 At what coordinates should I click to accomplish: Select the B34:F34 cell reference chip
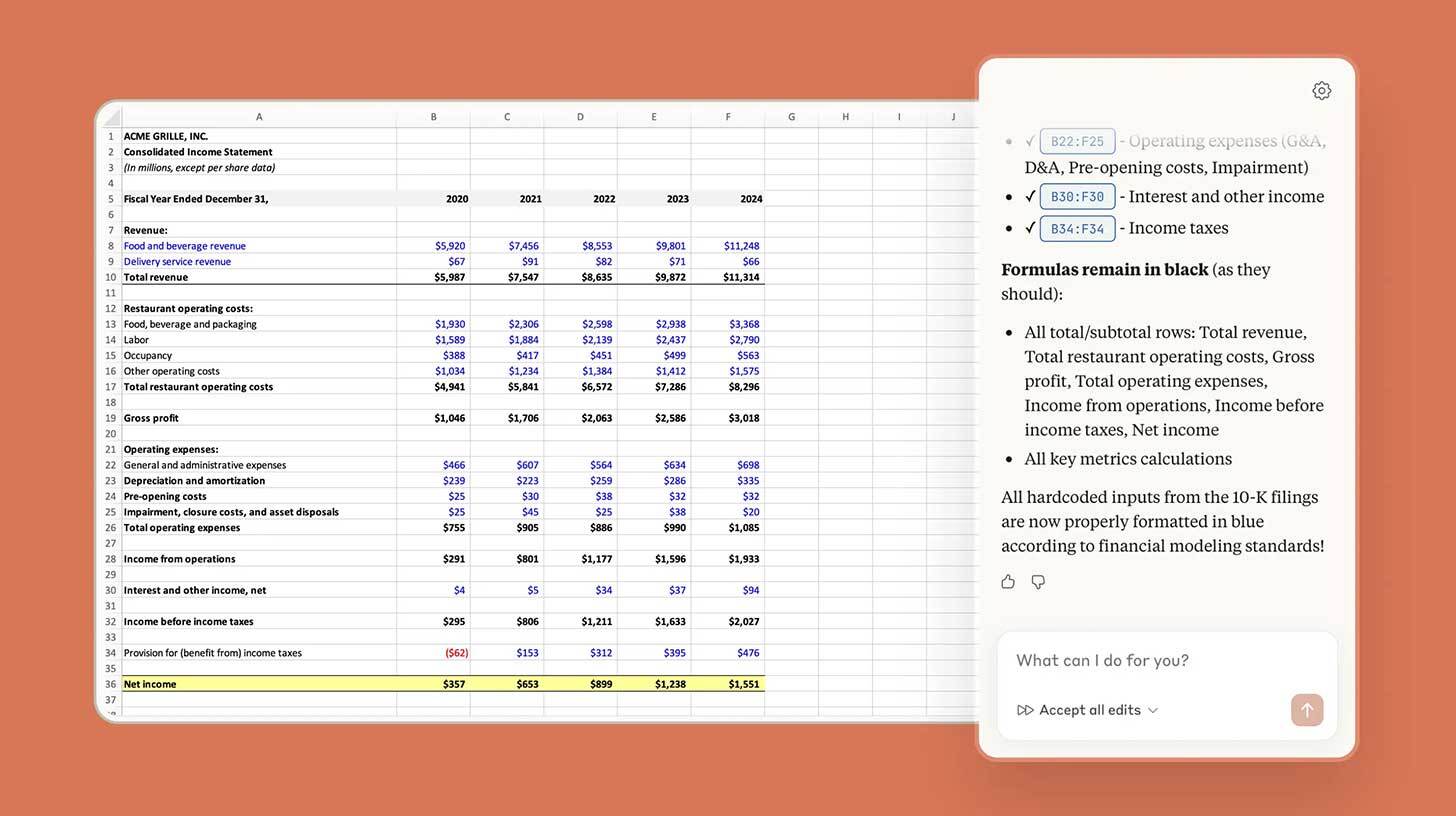click(x=1077, y=227)
